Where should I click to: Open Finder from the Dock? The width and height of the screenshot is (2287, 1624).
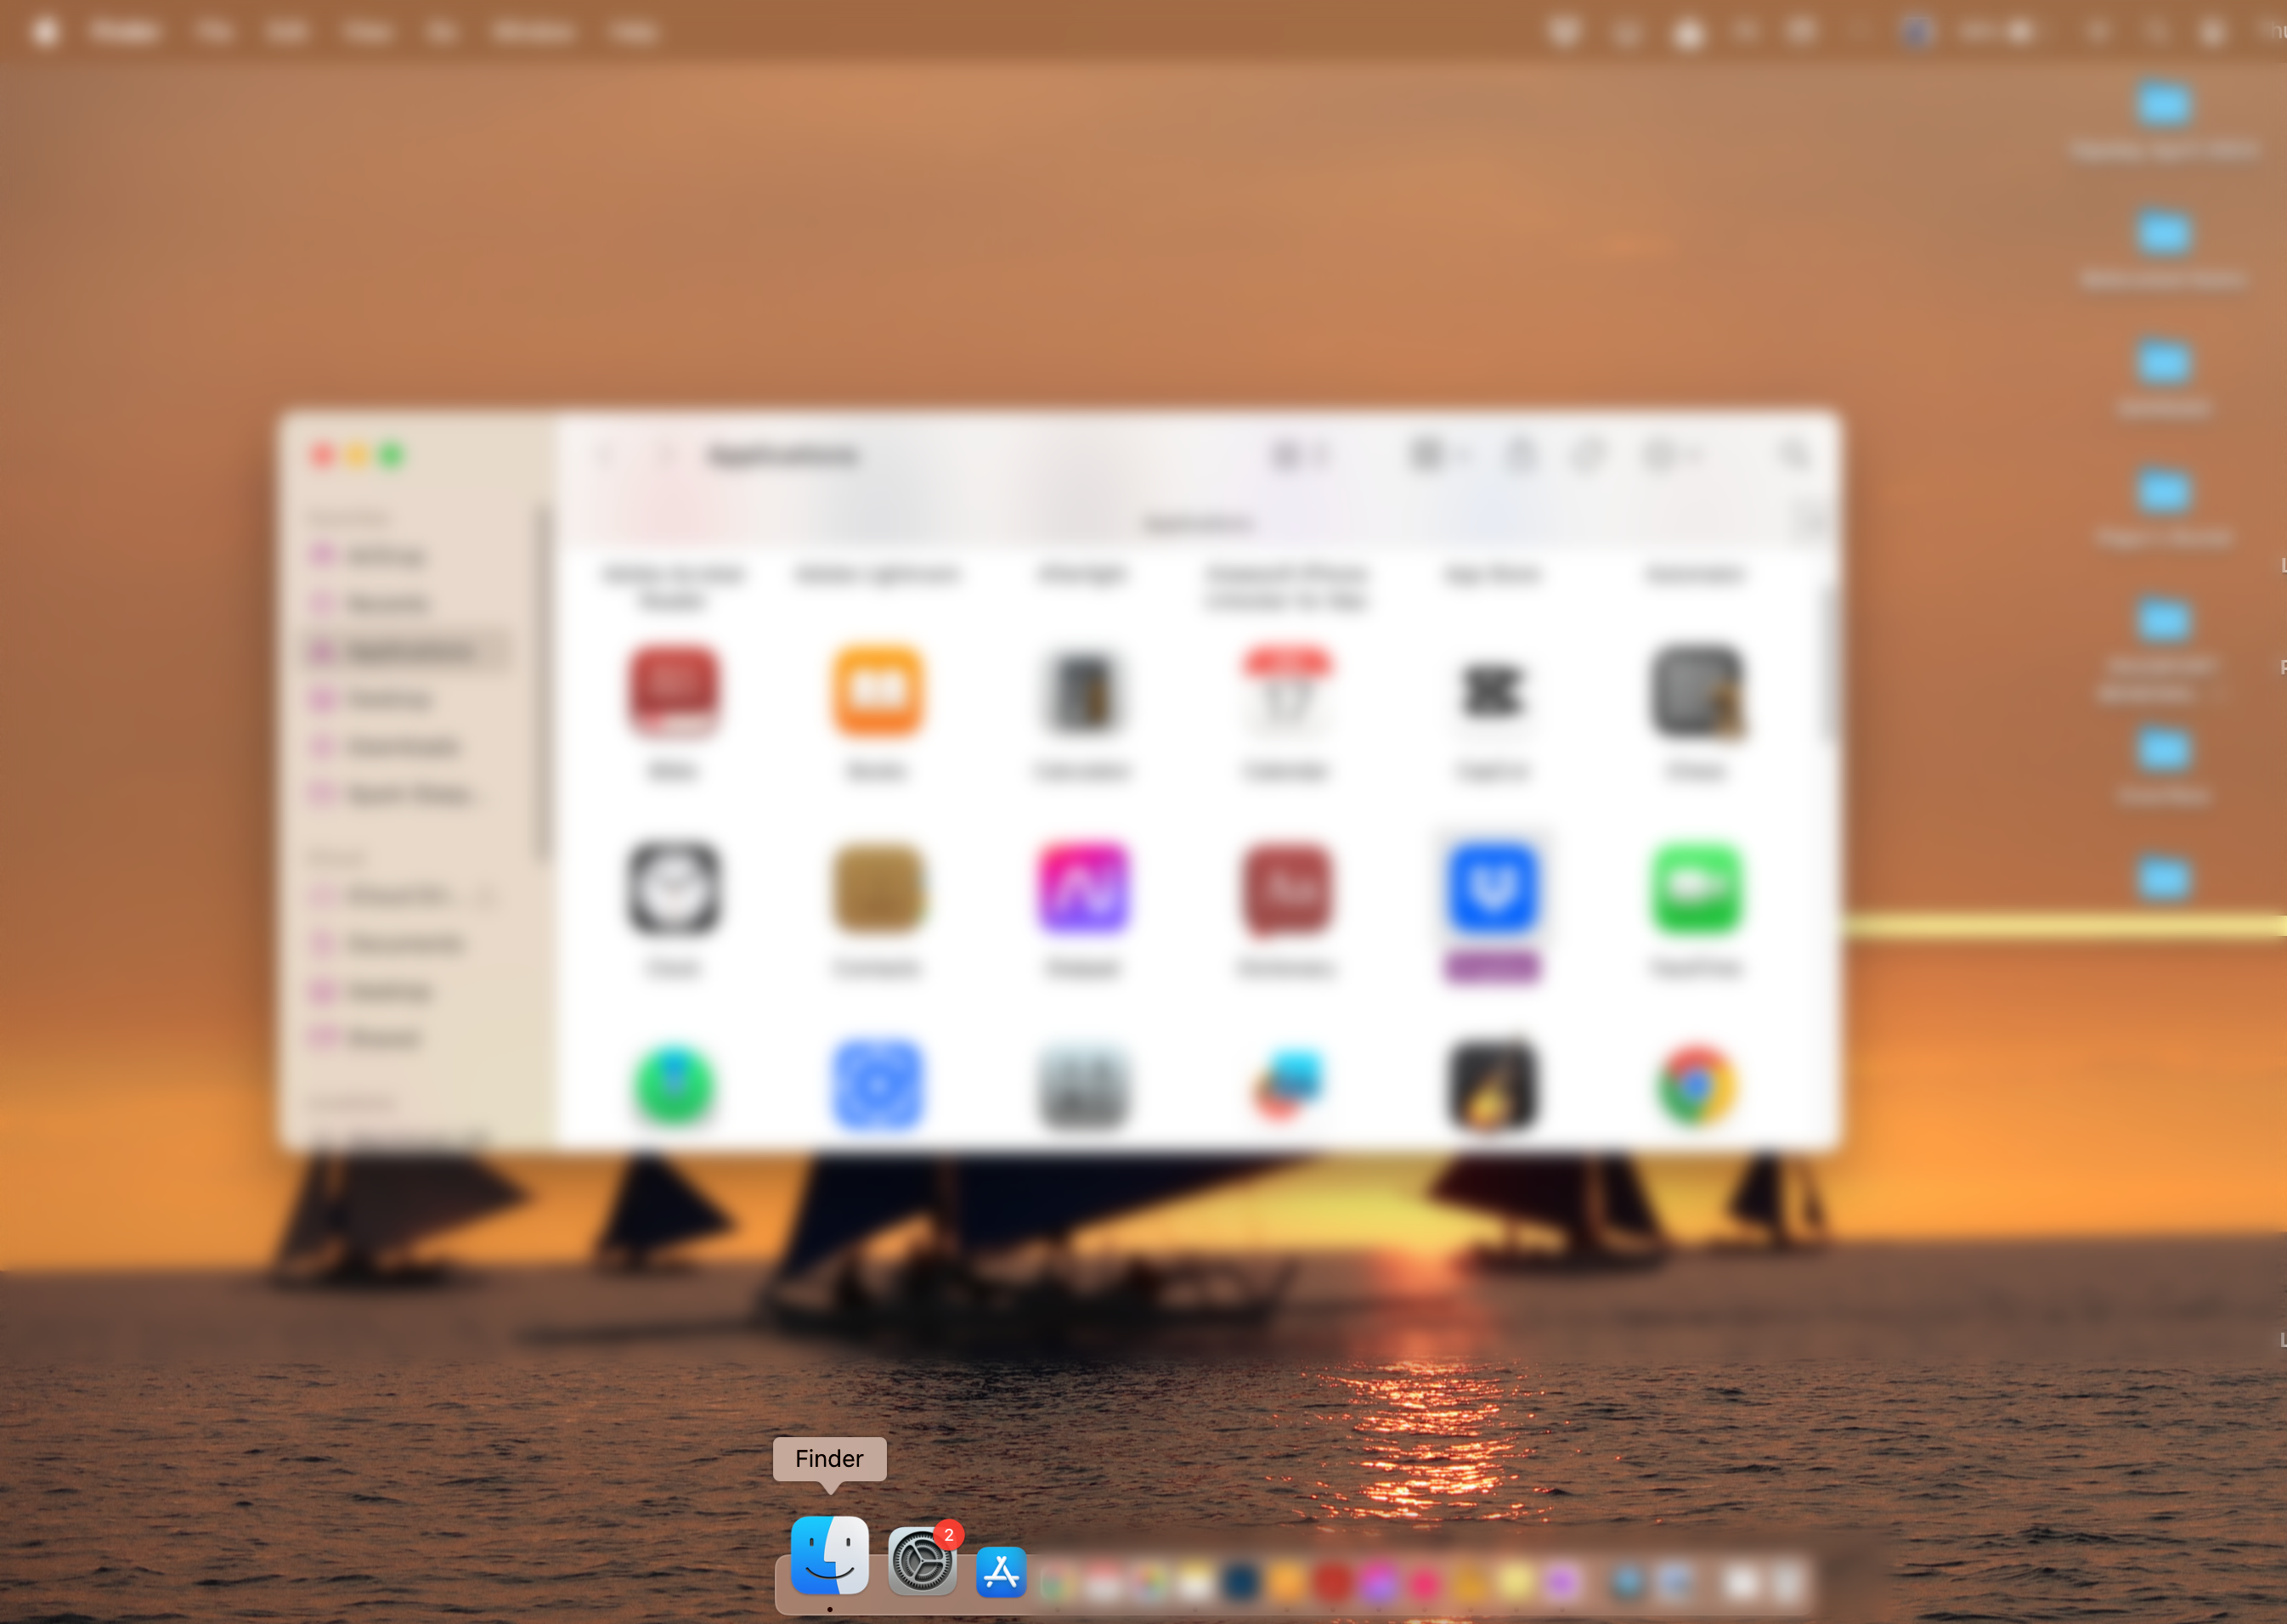pos(829,1555)
